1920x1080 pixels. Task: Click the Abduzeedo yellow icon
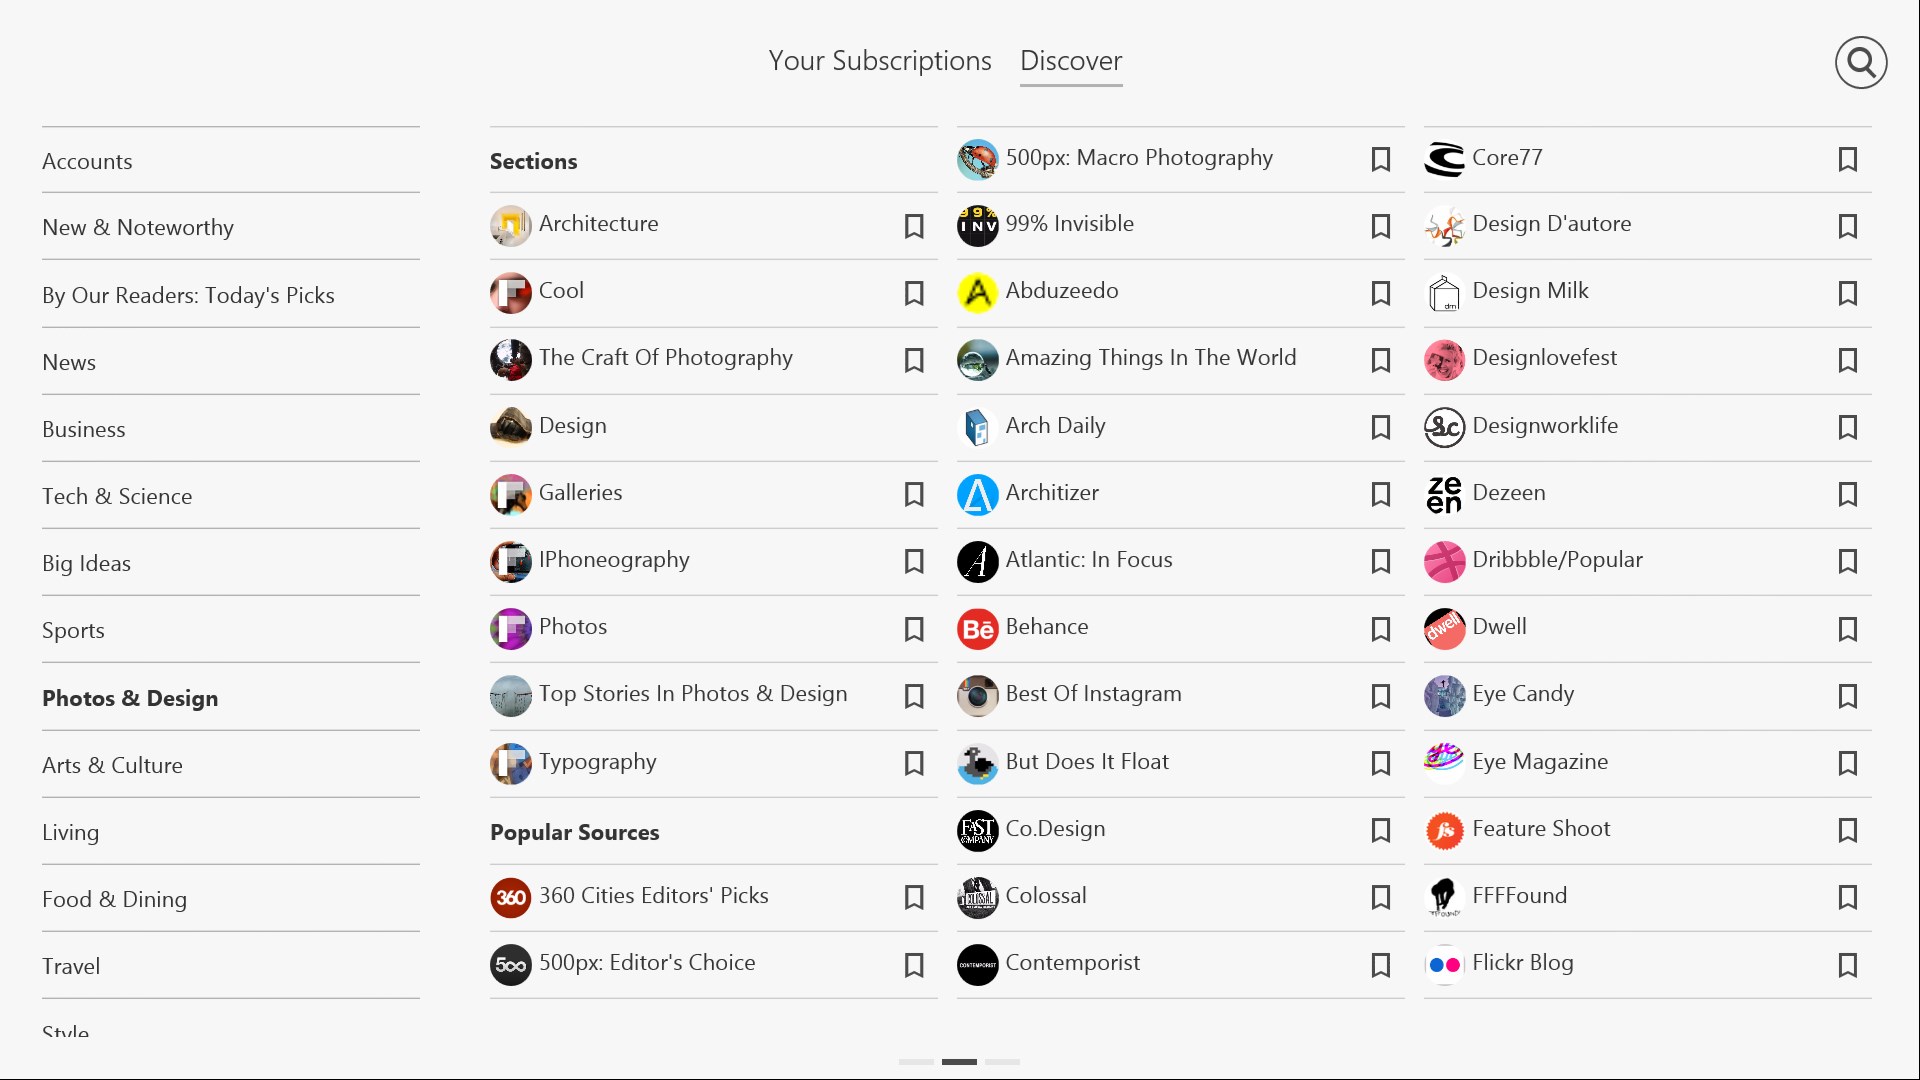click(977, 293)
